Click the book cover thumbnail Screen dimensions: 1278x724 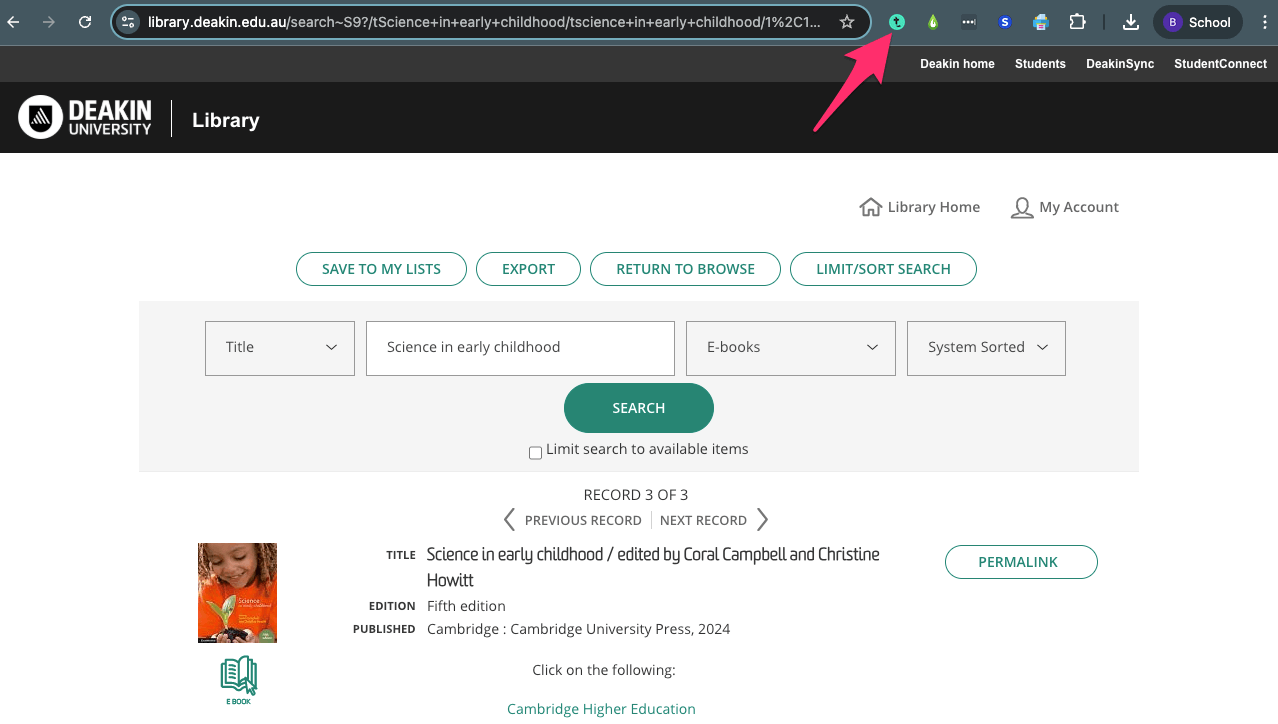click(237, 592)
